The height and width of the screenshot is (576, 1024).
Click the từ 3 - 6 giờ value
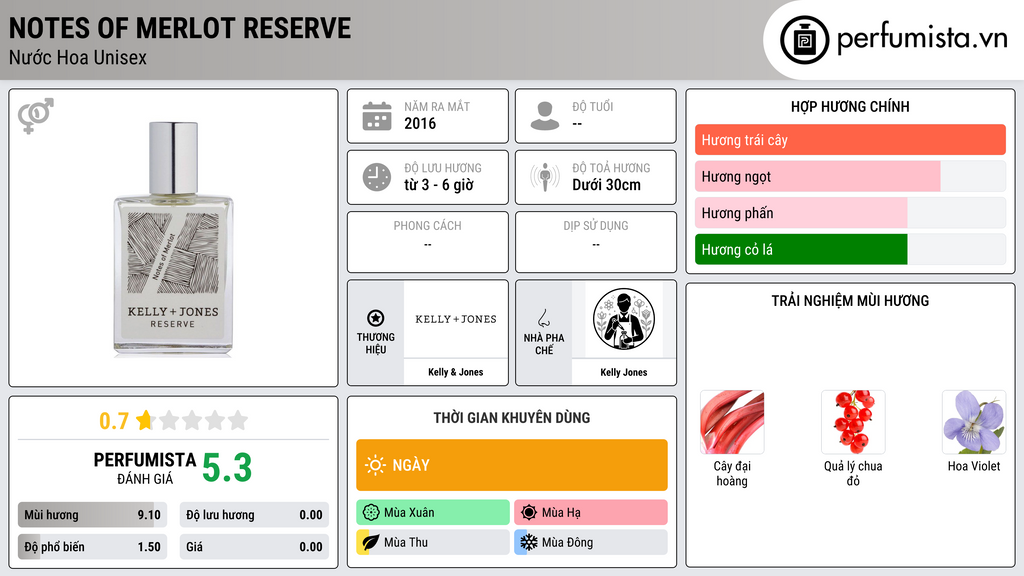pyautogui.click(x=439, y=185)
